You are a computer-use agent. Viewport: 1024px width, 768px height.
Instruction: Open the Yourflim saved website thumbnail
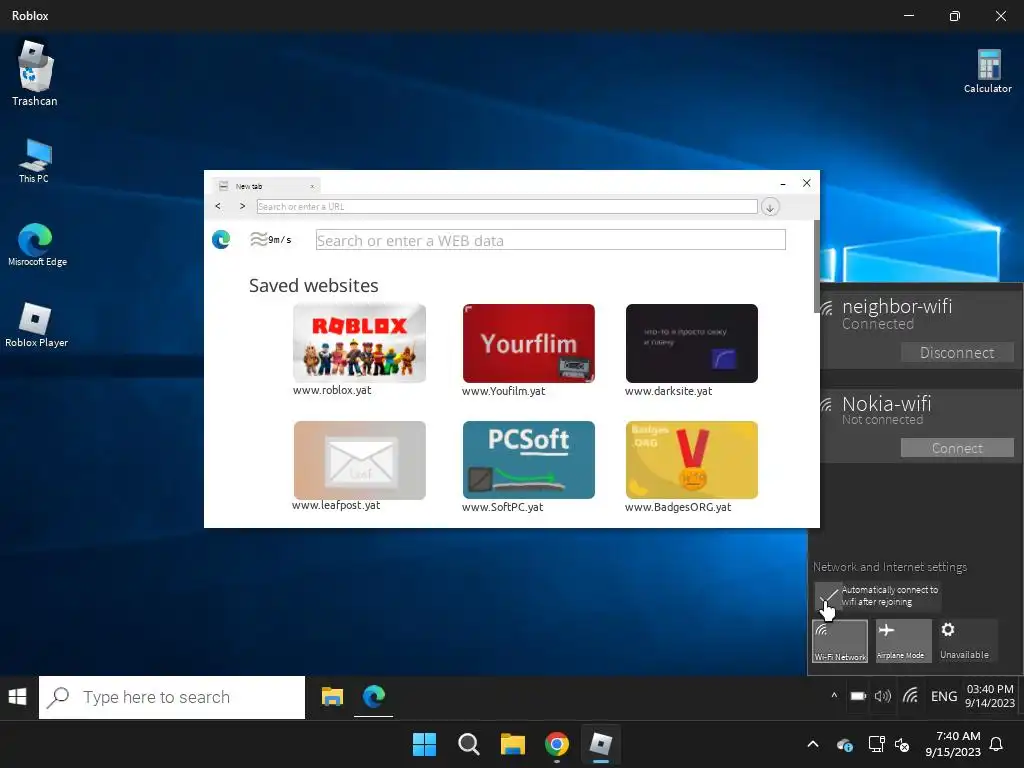(528, 343)
